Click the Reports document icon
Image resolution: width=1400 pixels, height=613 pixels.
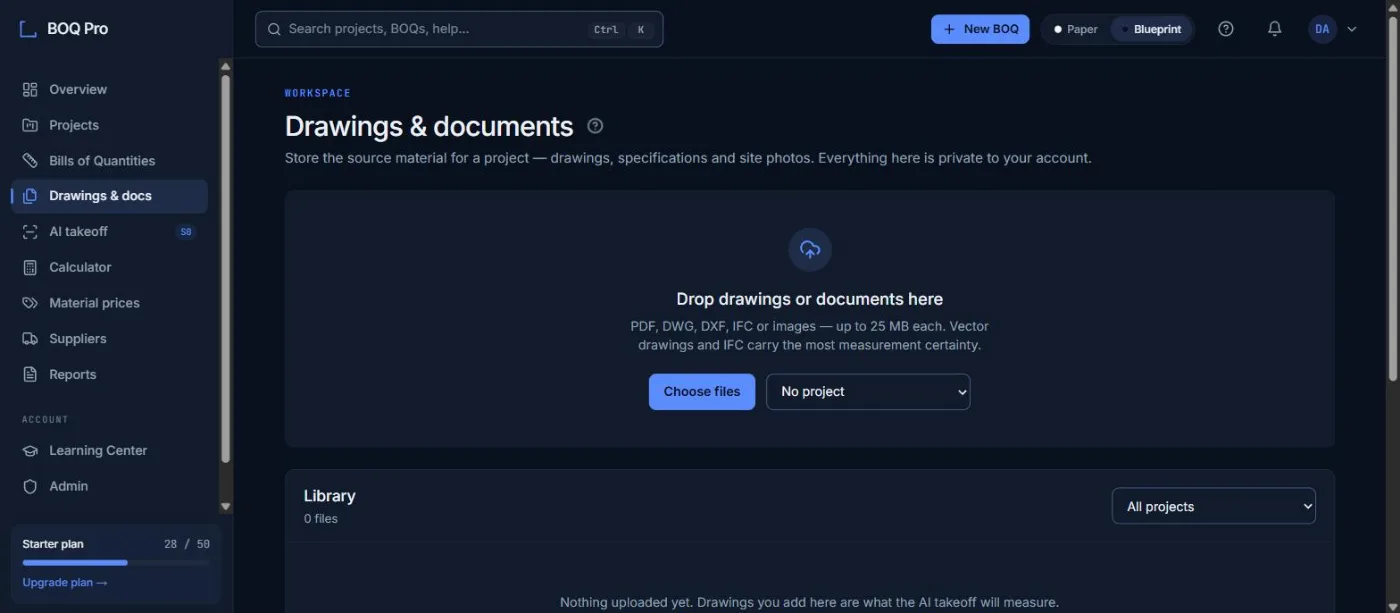30,375
